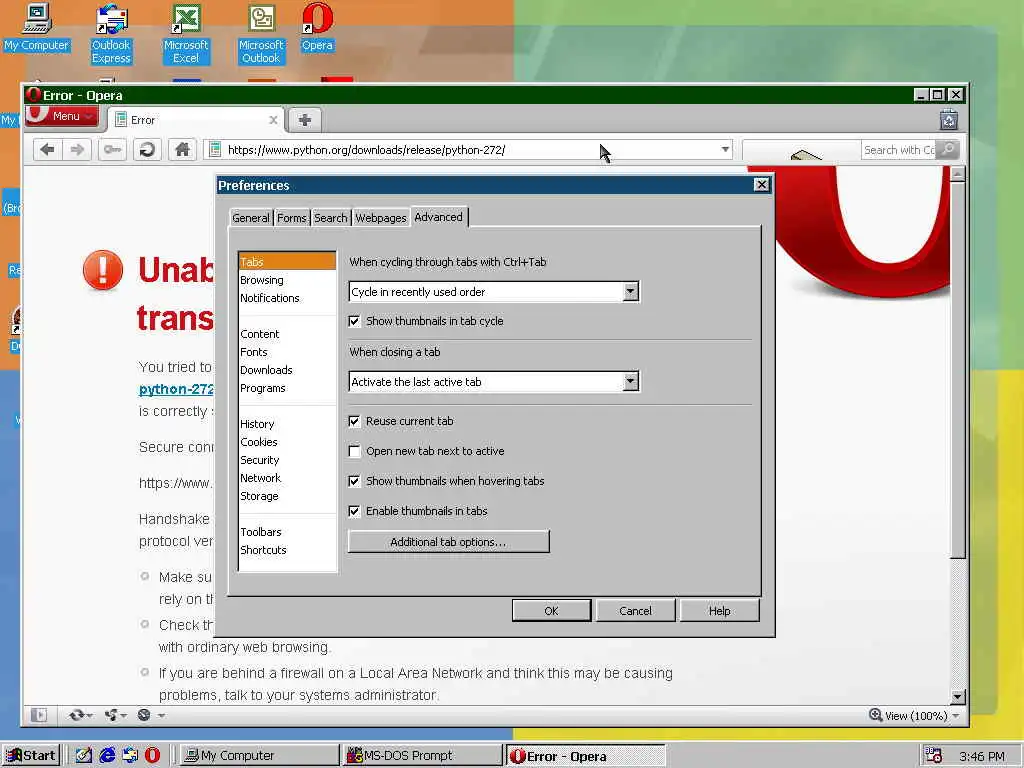The height and width of the screenshot is (768, 1024).
Task: Click the URL address field
Action: click(470, 150)
